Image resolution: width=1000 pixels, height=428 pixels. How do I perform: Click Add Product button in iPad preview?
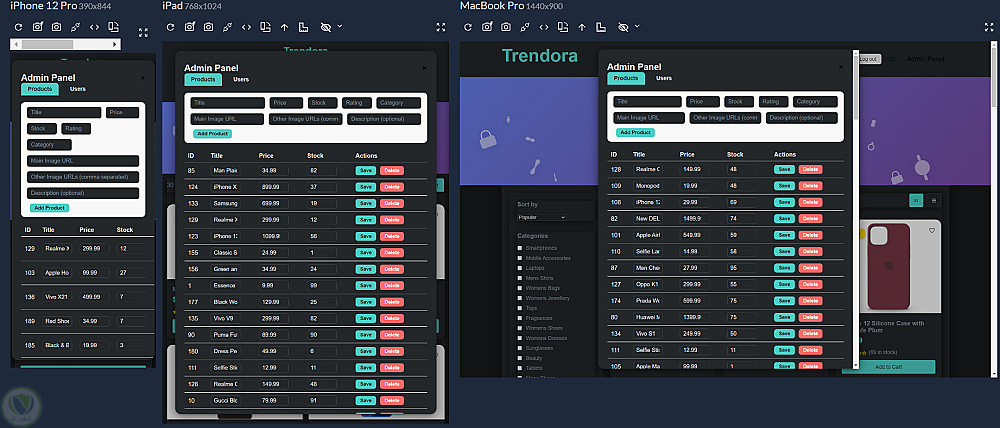tap(212, 134)
